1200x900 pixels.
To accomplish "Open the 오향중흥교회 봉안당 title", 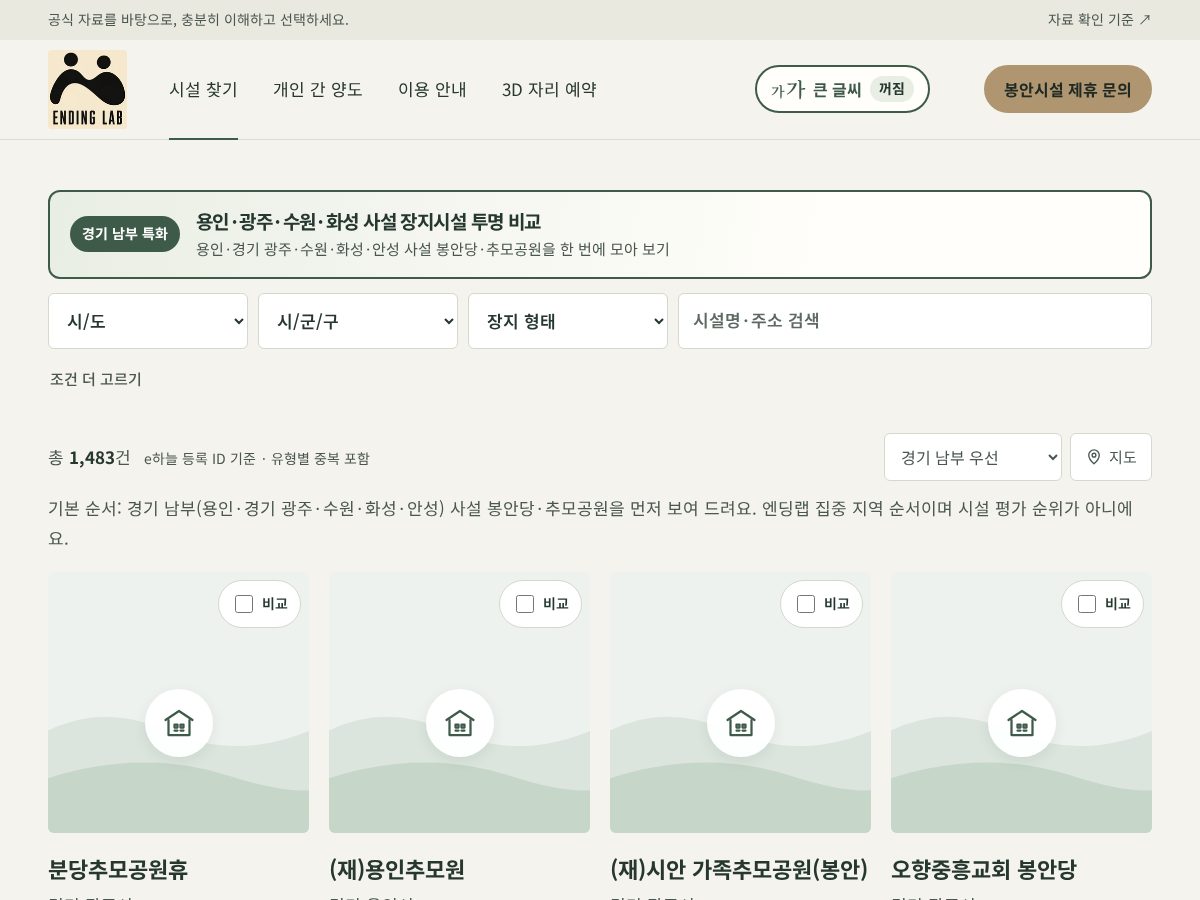I will 984,869.
